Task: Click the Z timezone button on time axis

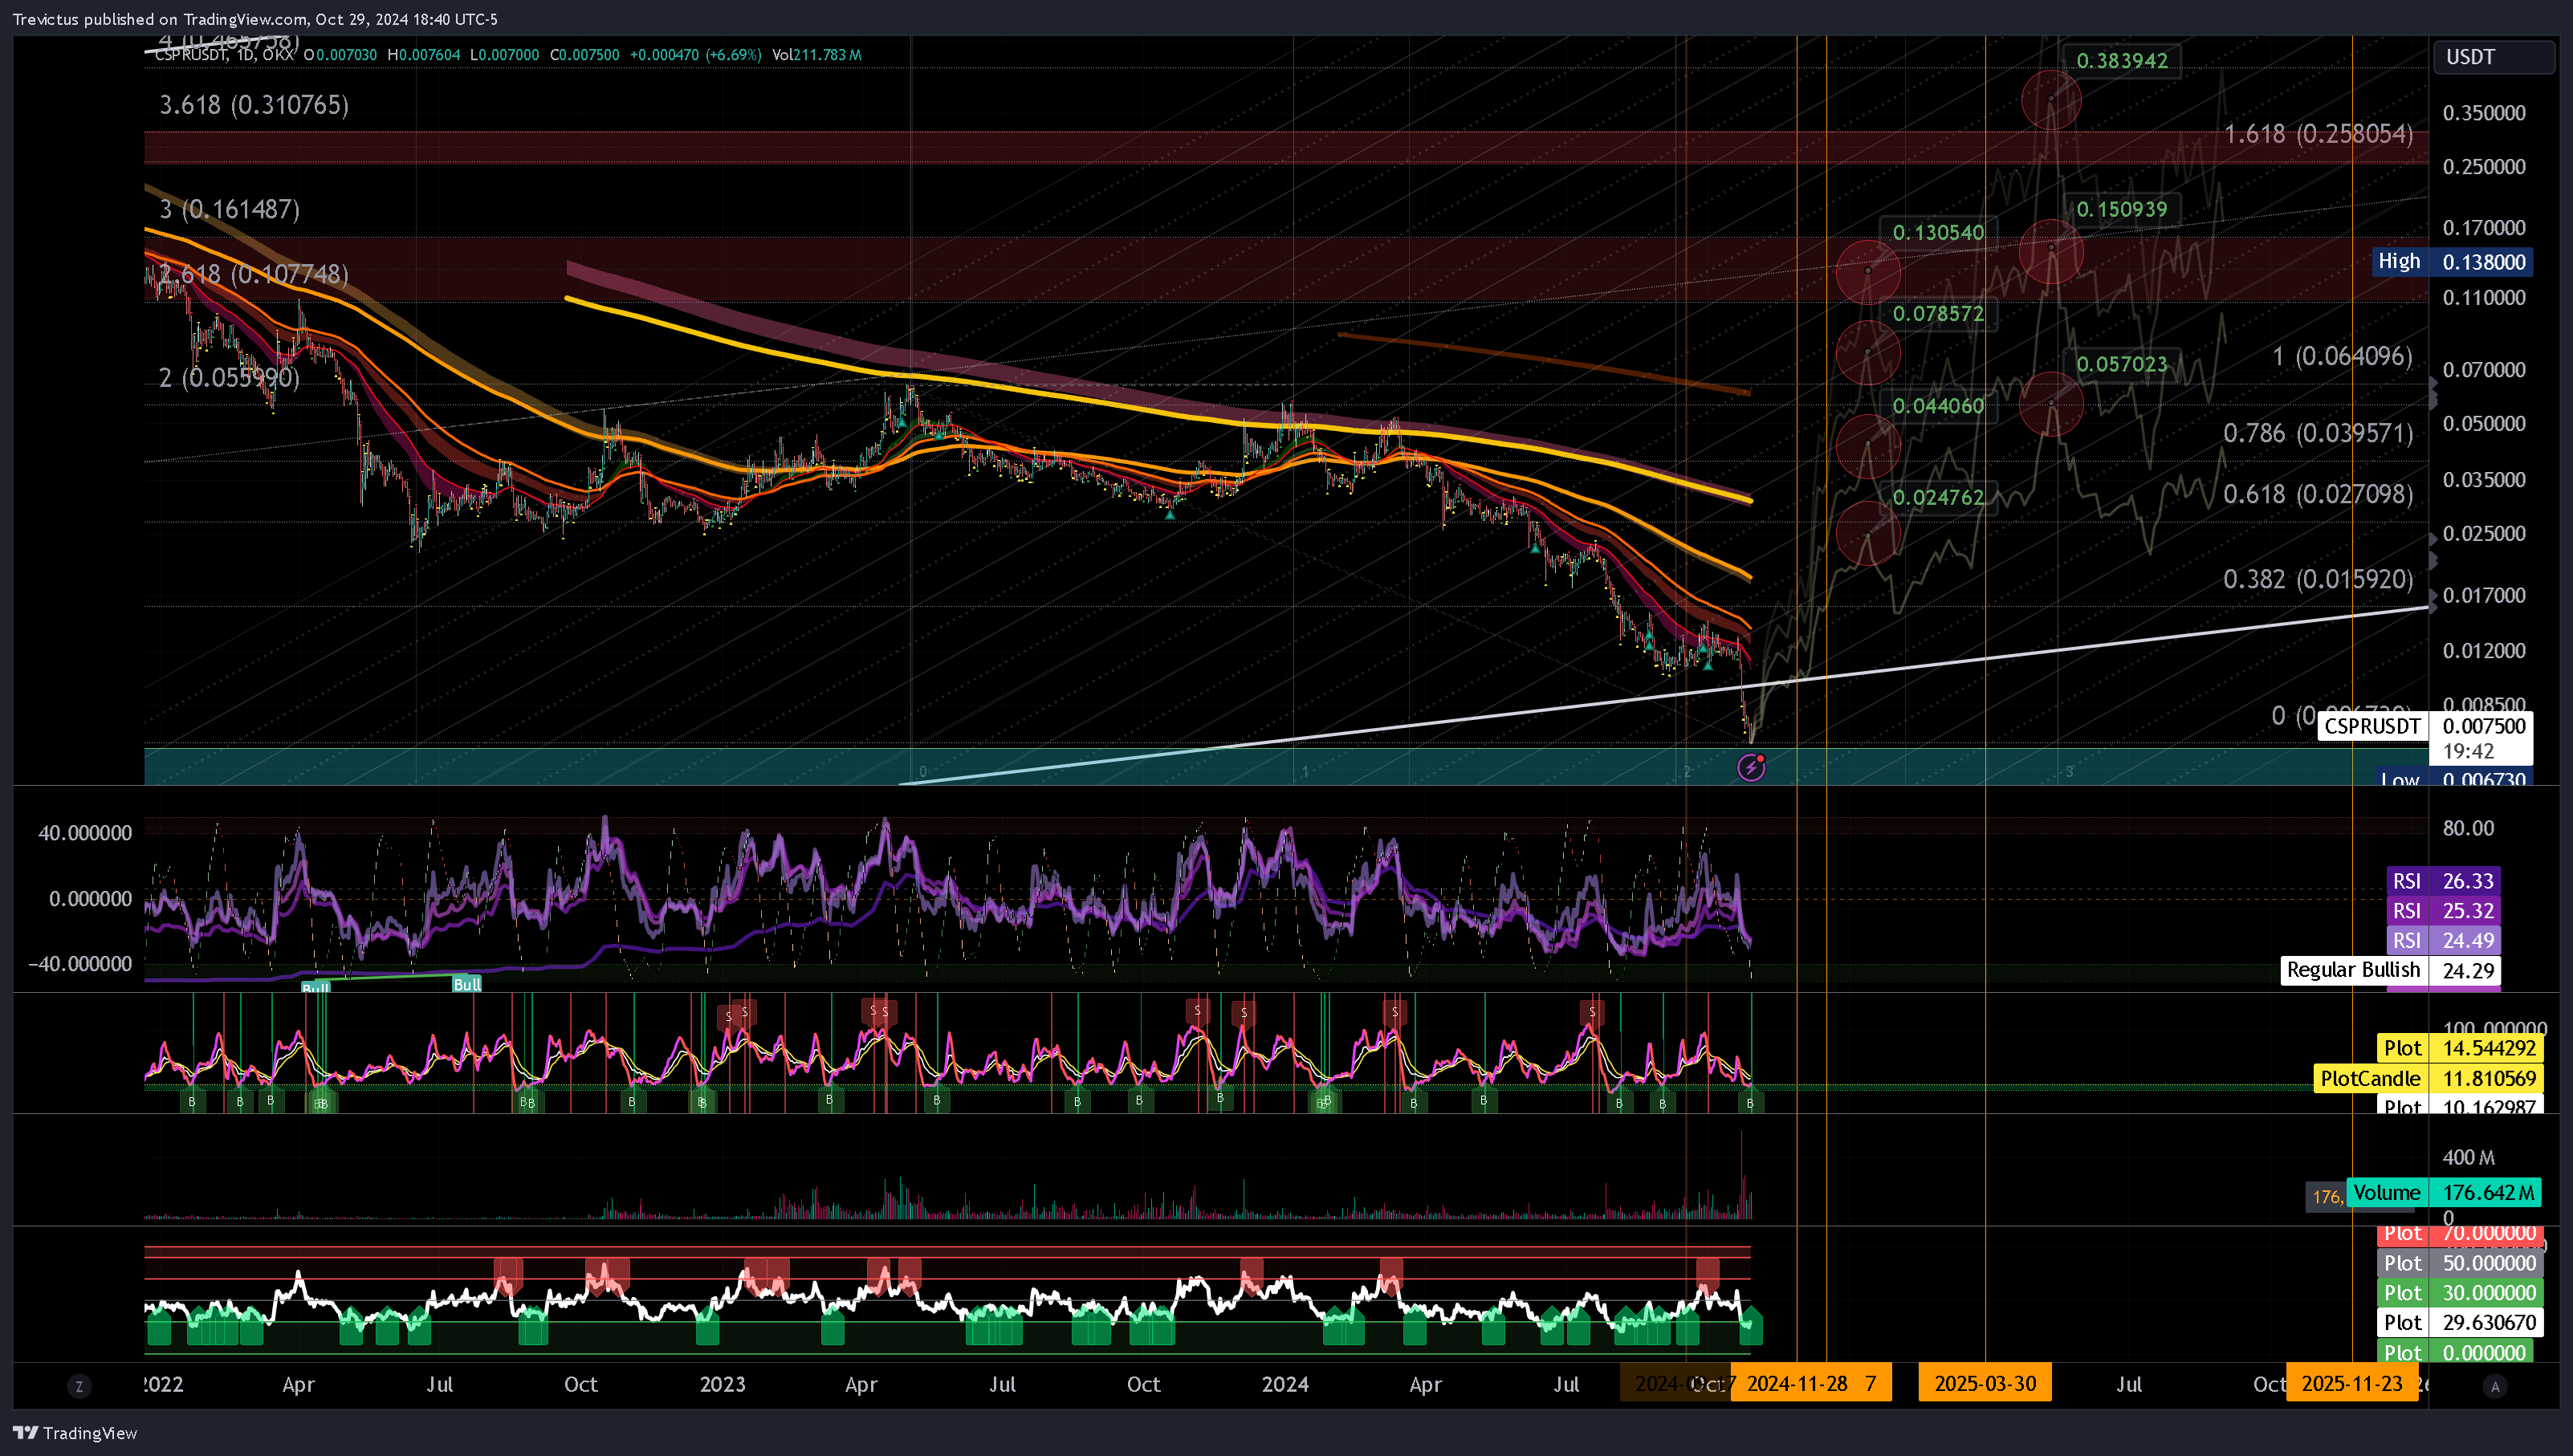Action: [x=79, y=1386]
